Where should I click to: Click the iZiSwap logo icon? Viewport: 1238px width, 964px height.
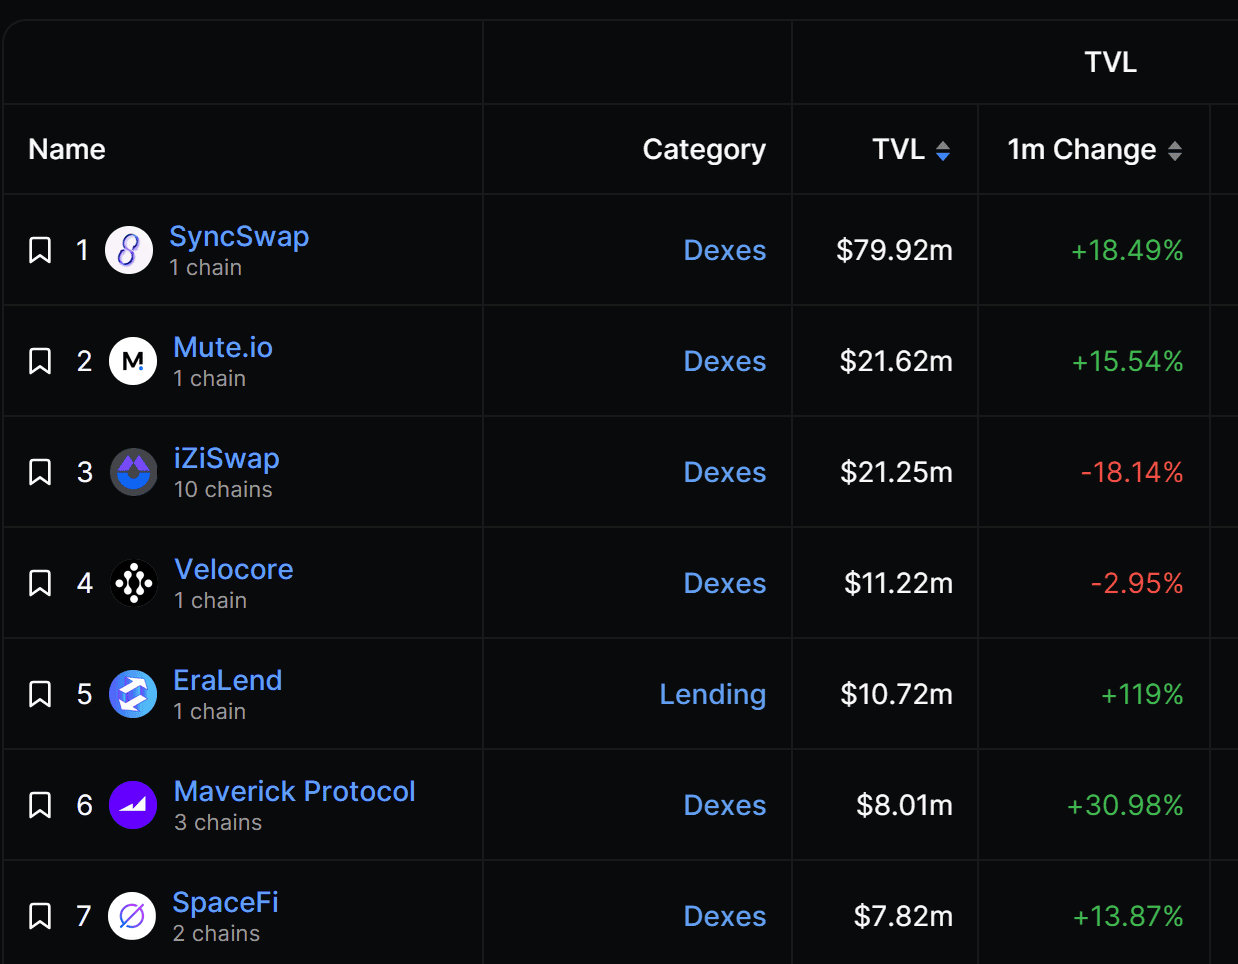pos(133,472)
